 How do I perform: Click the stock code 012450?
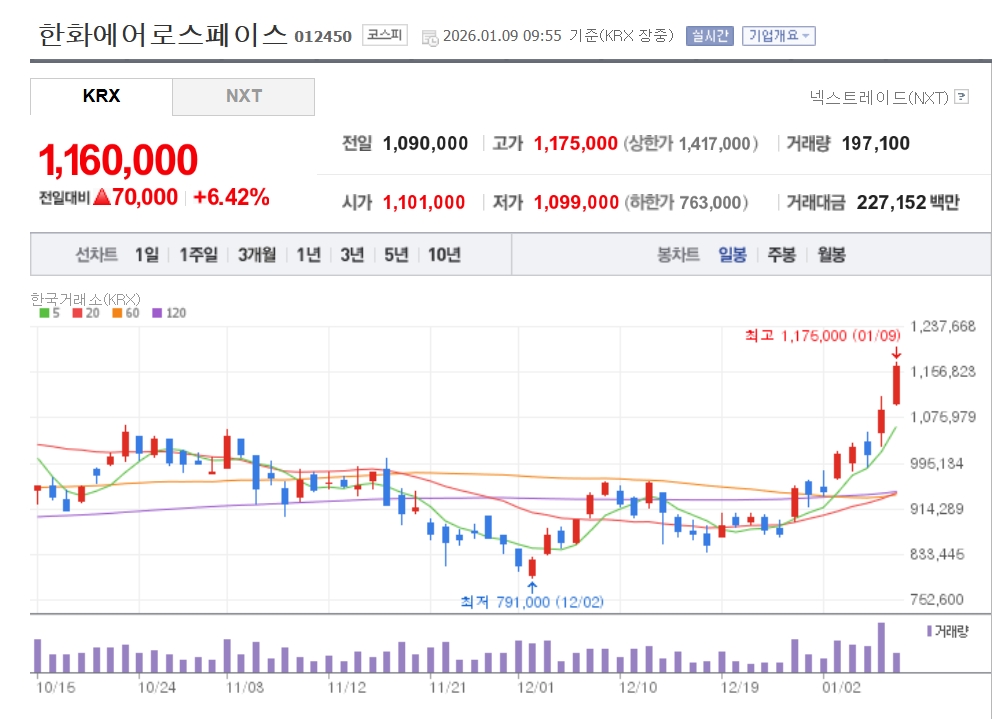323,37
